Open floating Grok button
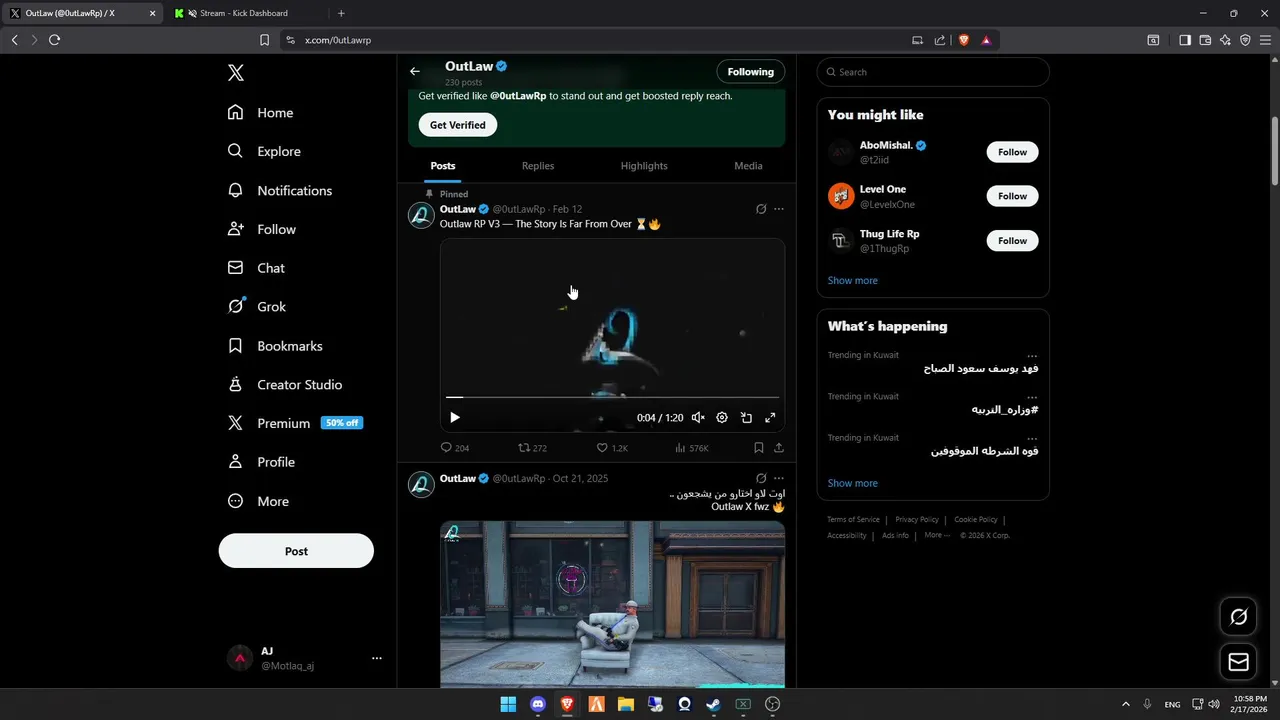 [1238, 617]
